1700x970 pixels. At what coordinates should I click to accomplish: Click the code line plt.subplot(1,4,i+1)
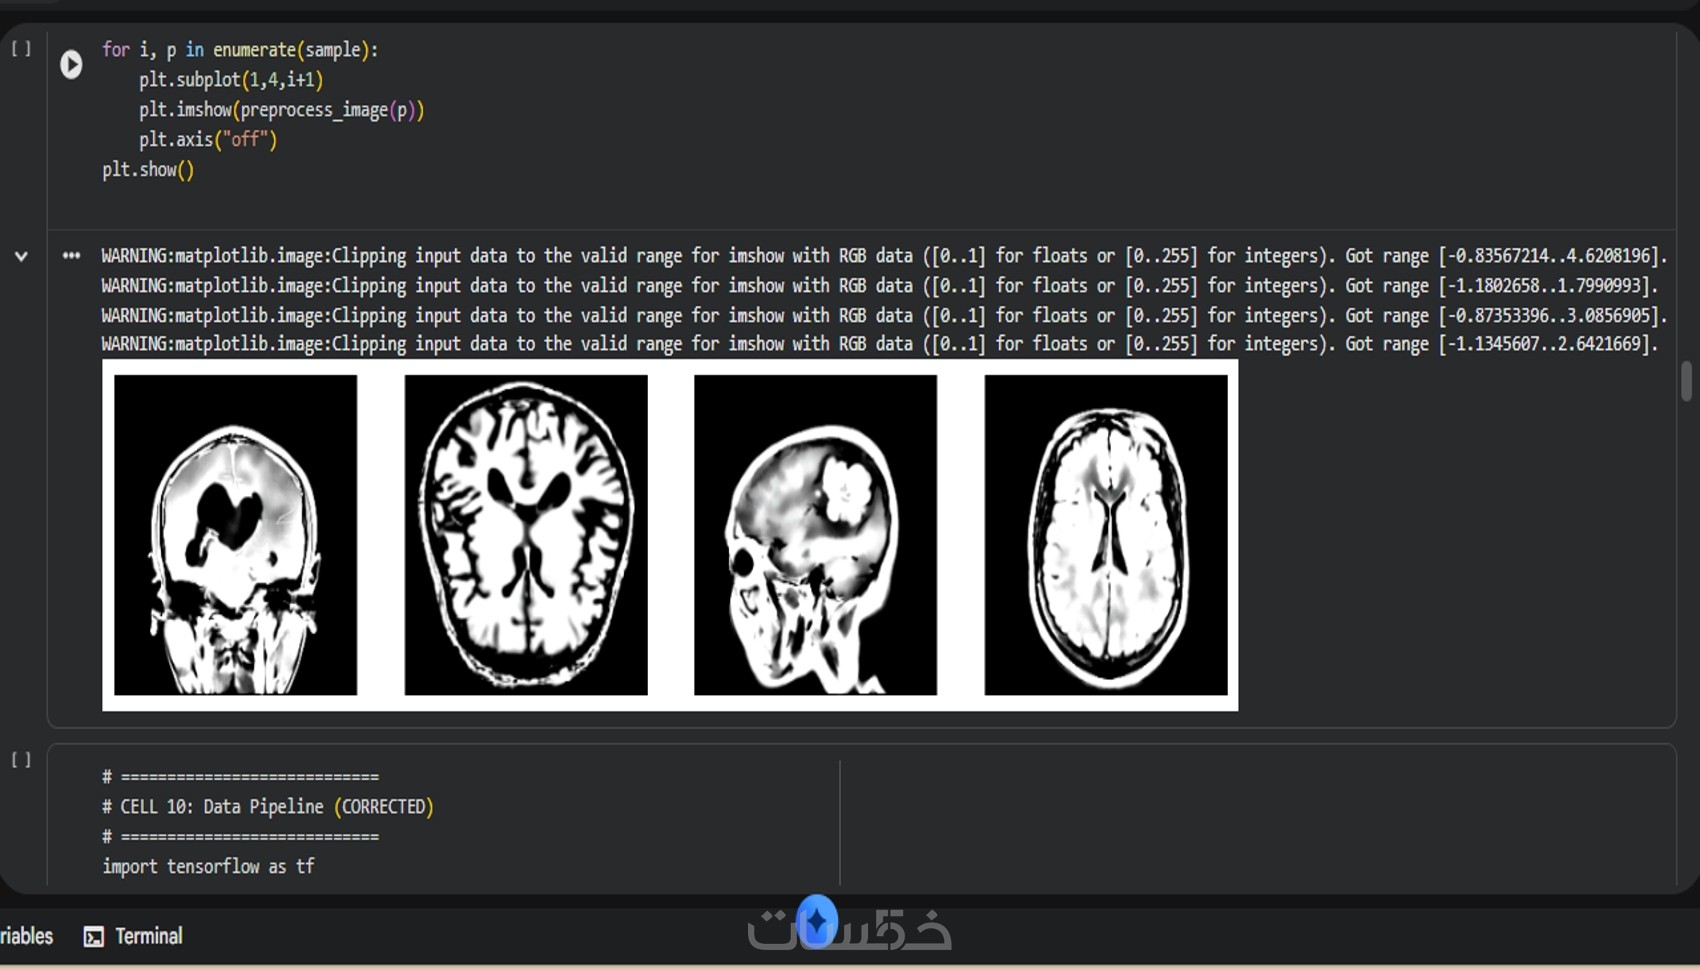[231, 79]
